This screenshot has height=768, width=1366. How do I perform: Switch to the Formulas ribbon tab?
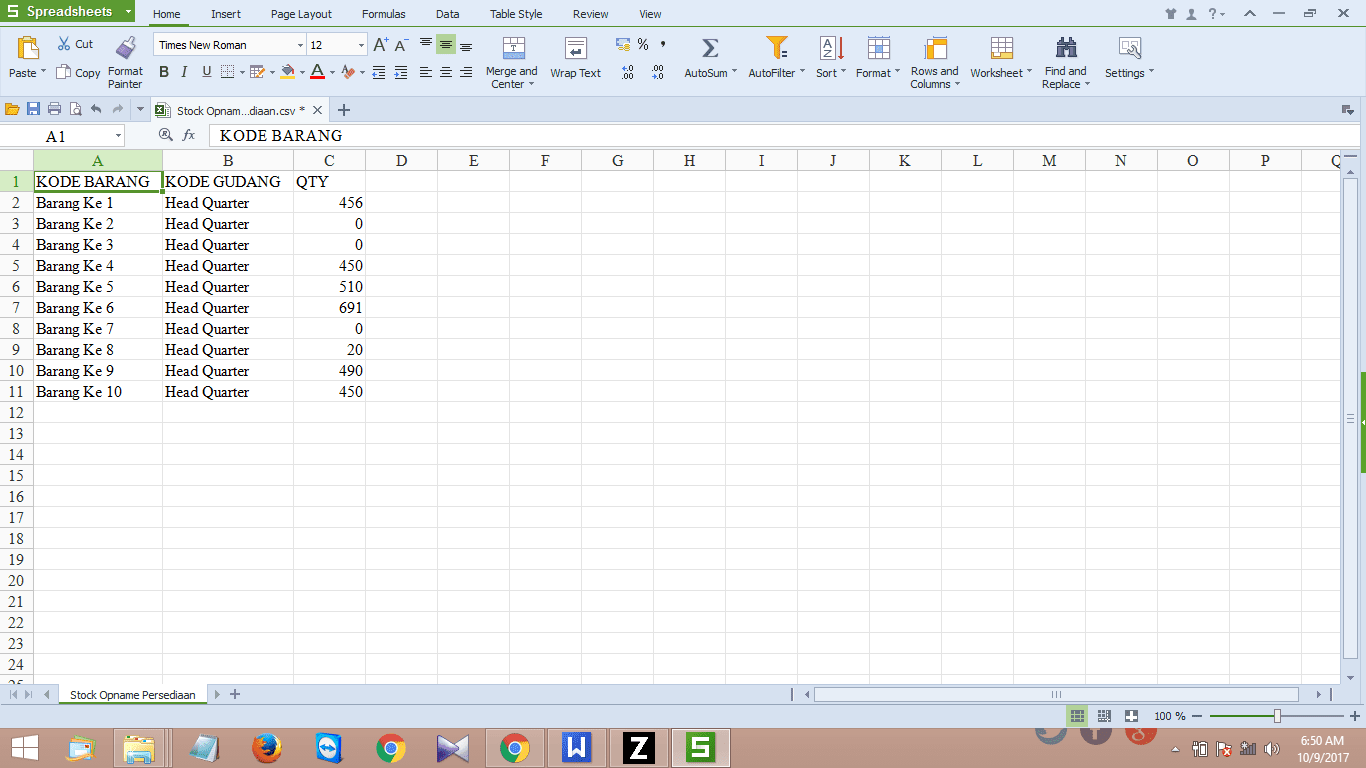[383, 14]
